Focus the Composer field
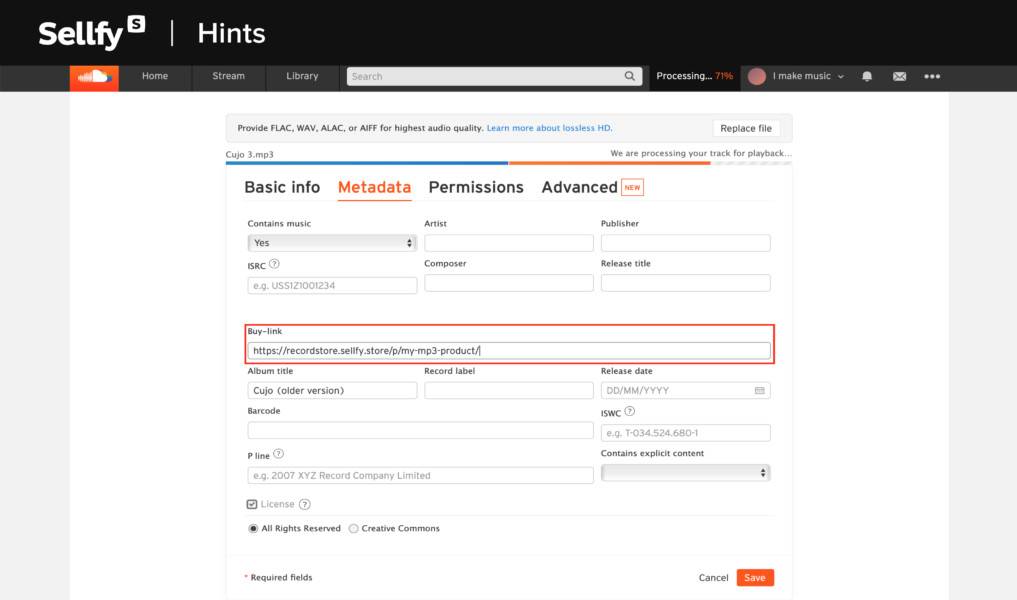Screen dimensions: 1017x600 pyautogui.click(x=508, y=283)
